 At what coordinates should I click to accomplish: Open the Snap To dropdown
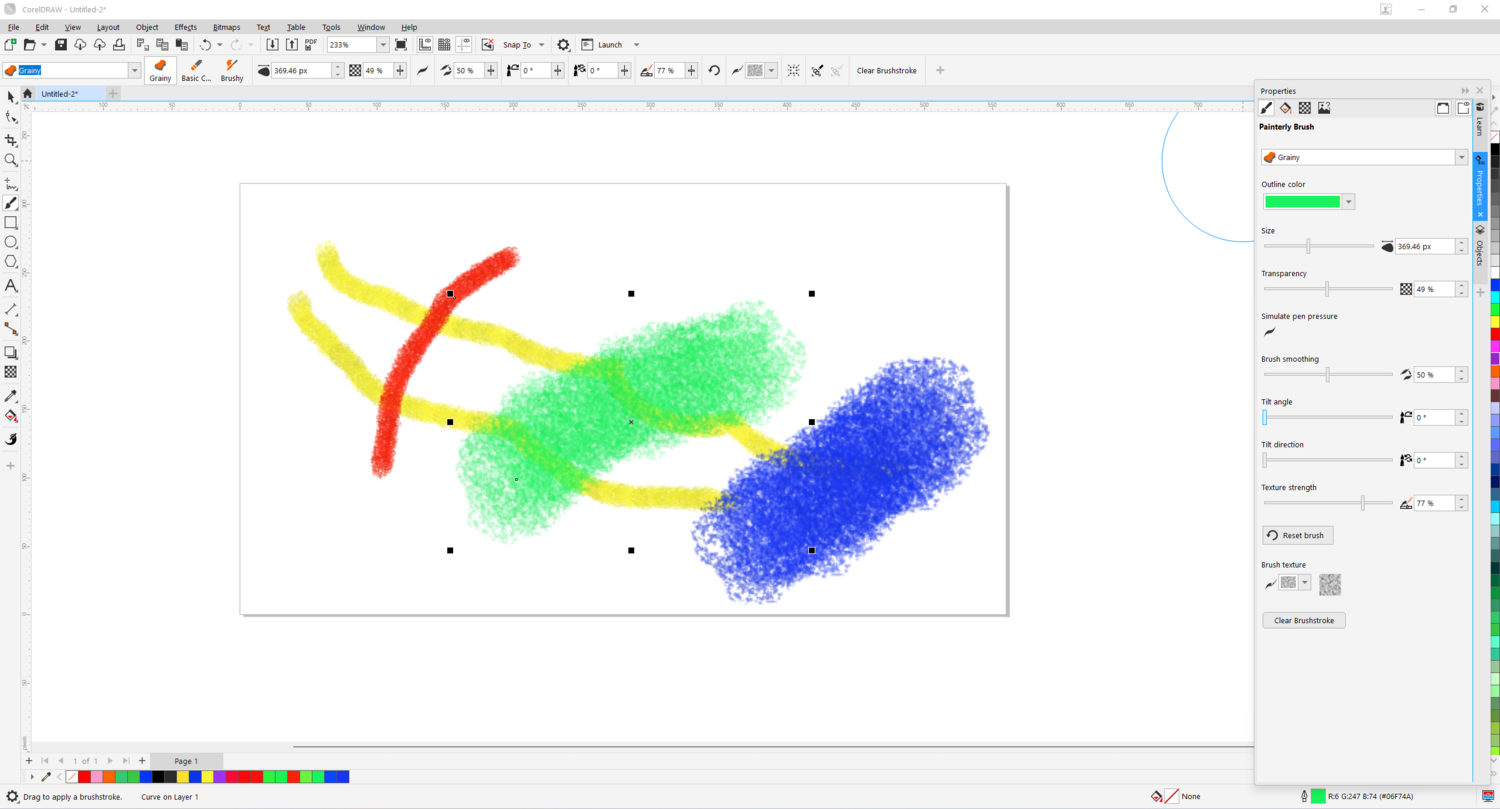(x=541, y=45)
